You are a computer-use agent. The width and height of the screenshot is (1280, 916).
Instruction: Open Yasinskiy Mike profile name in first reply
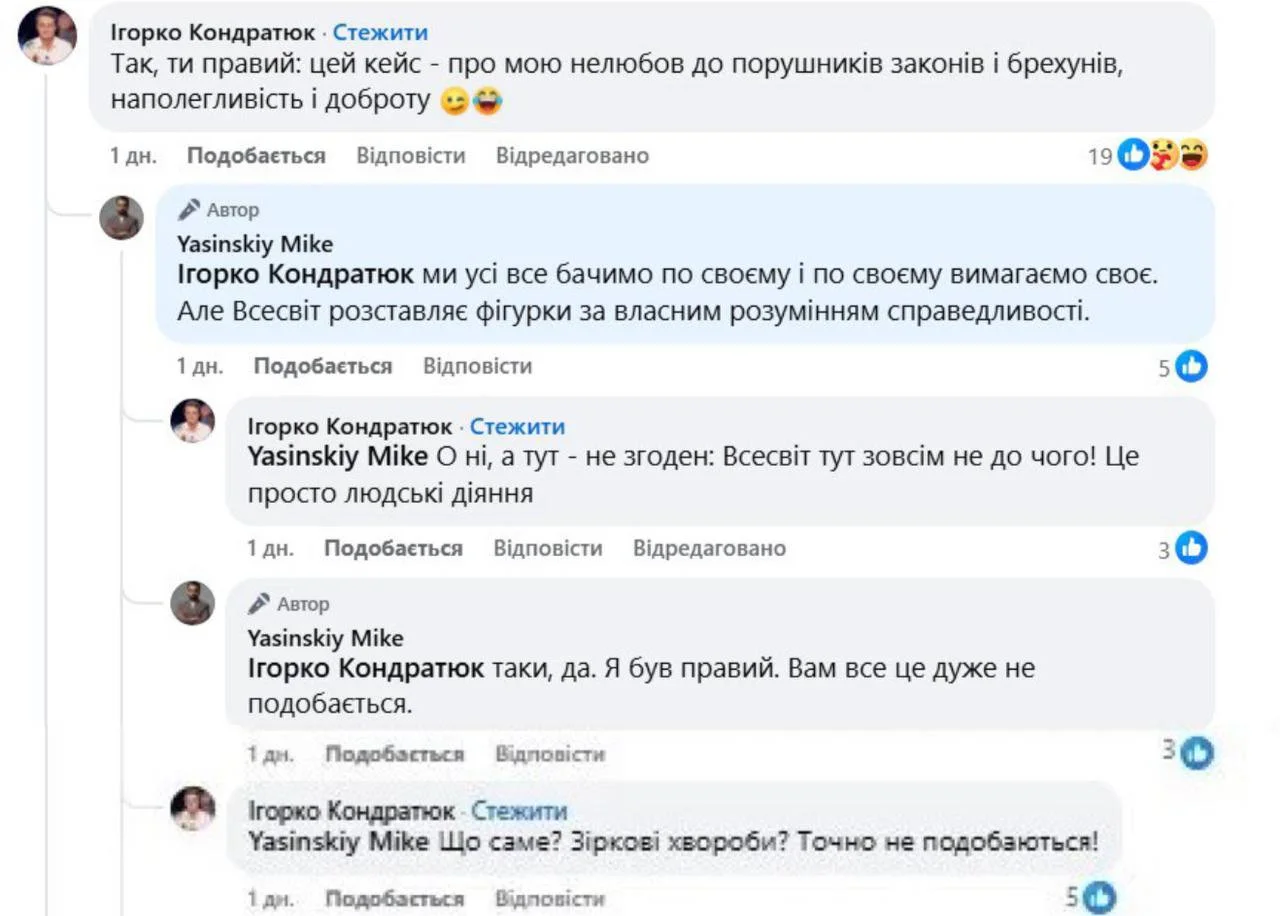[x=255, y=244]
